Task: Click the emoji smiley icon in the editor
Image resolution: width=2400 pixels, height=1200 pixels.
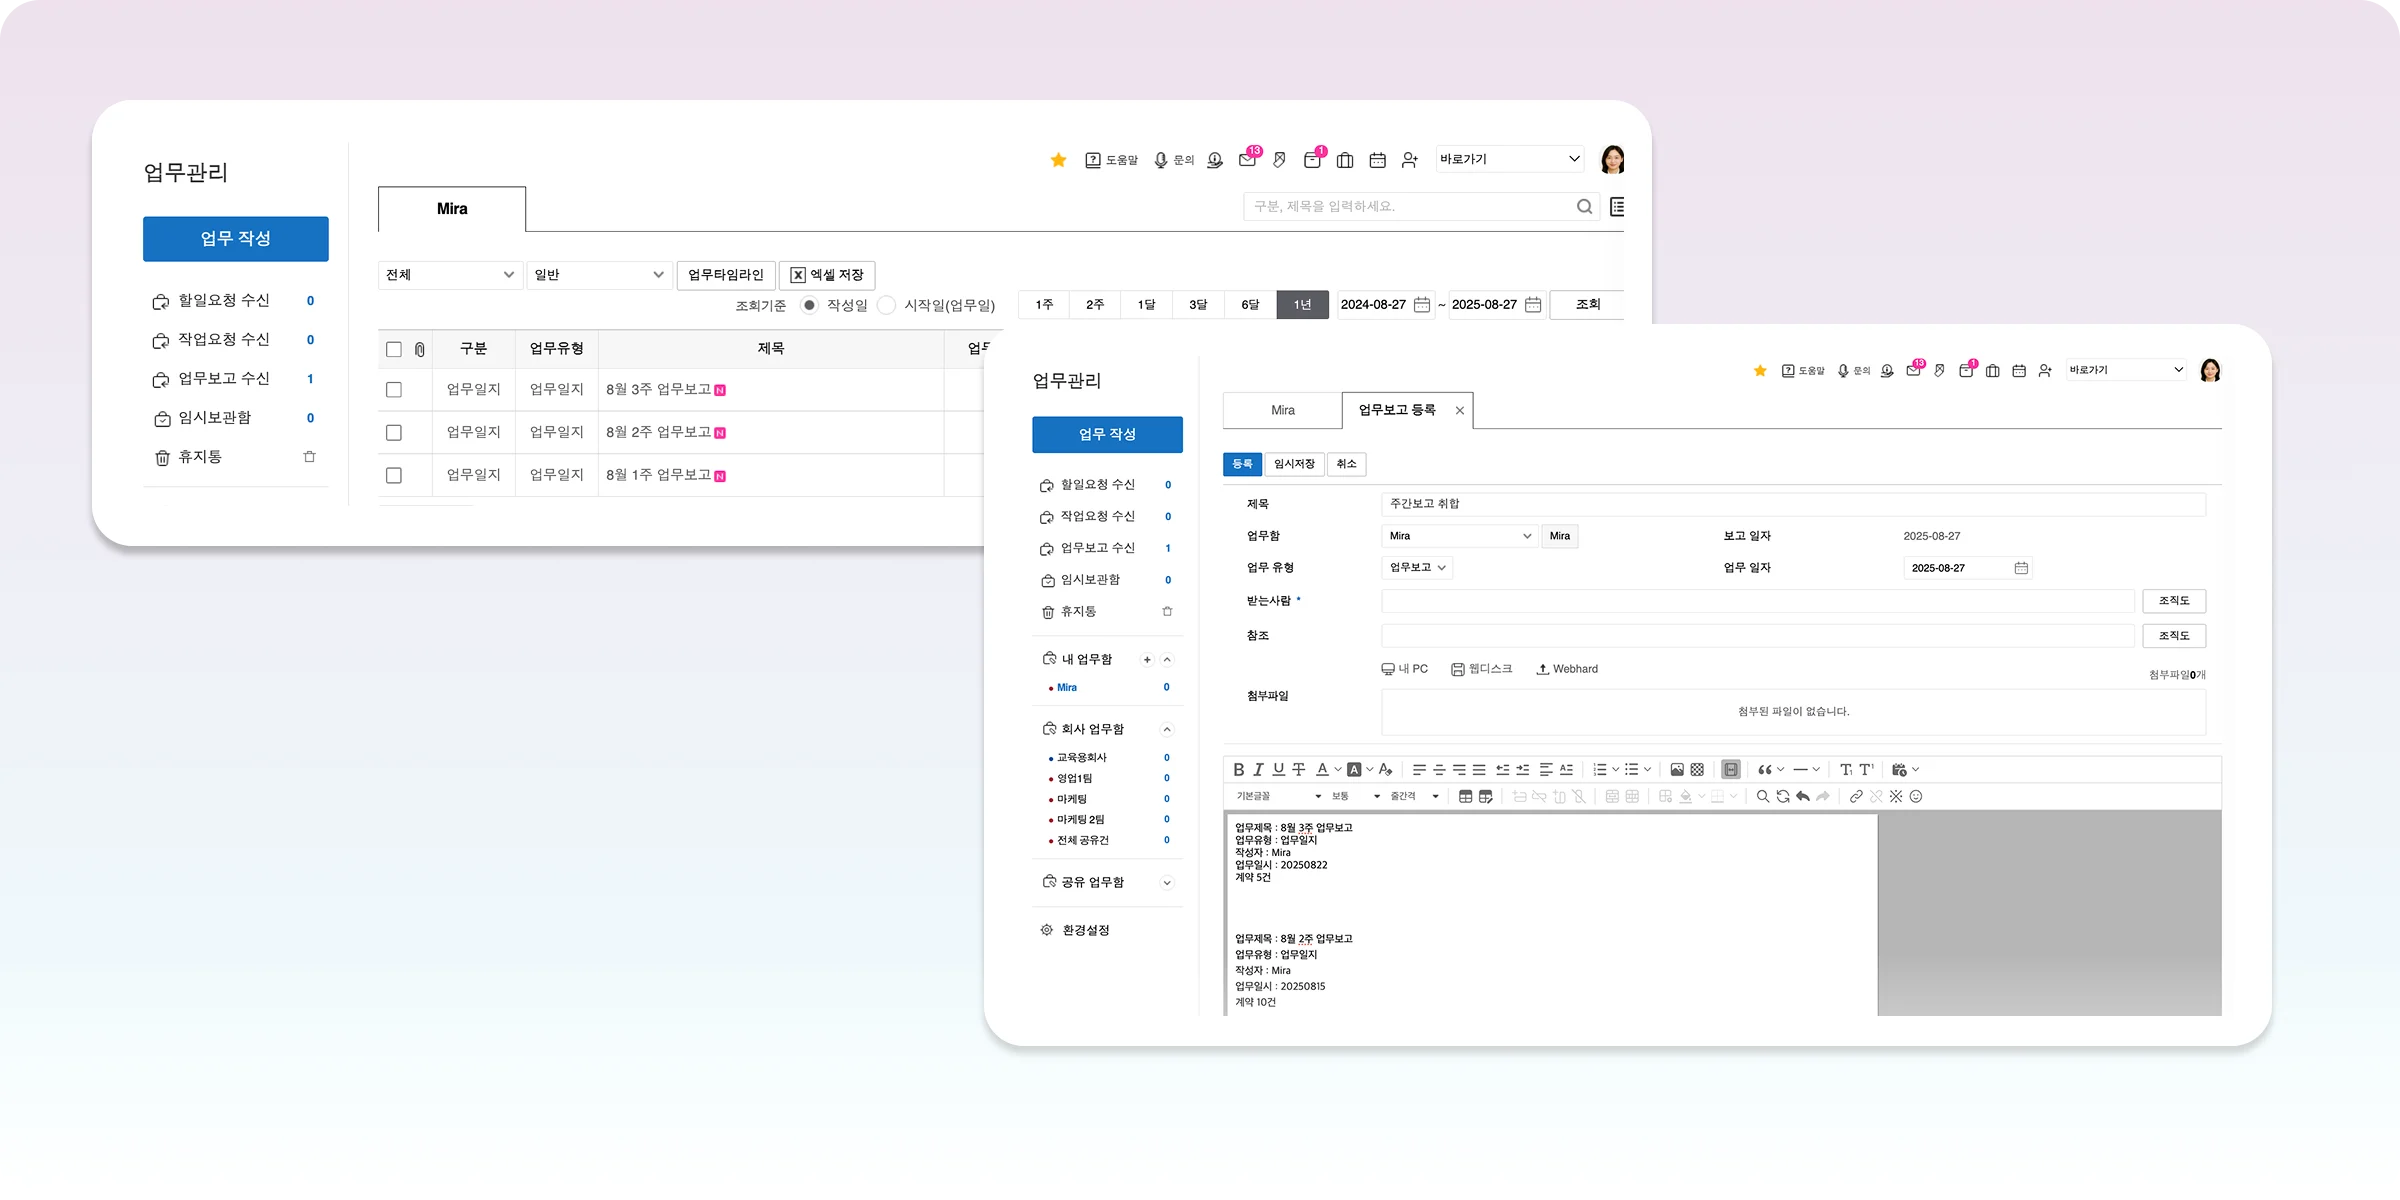Action: point(1916,796)
